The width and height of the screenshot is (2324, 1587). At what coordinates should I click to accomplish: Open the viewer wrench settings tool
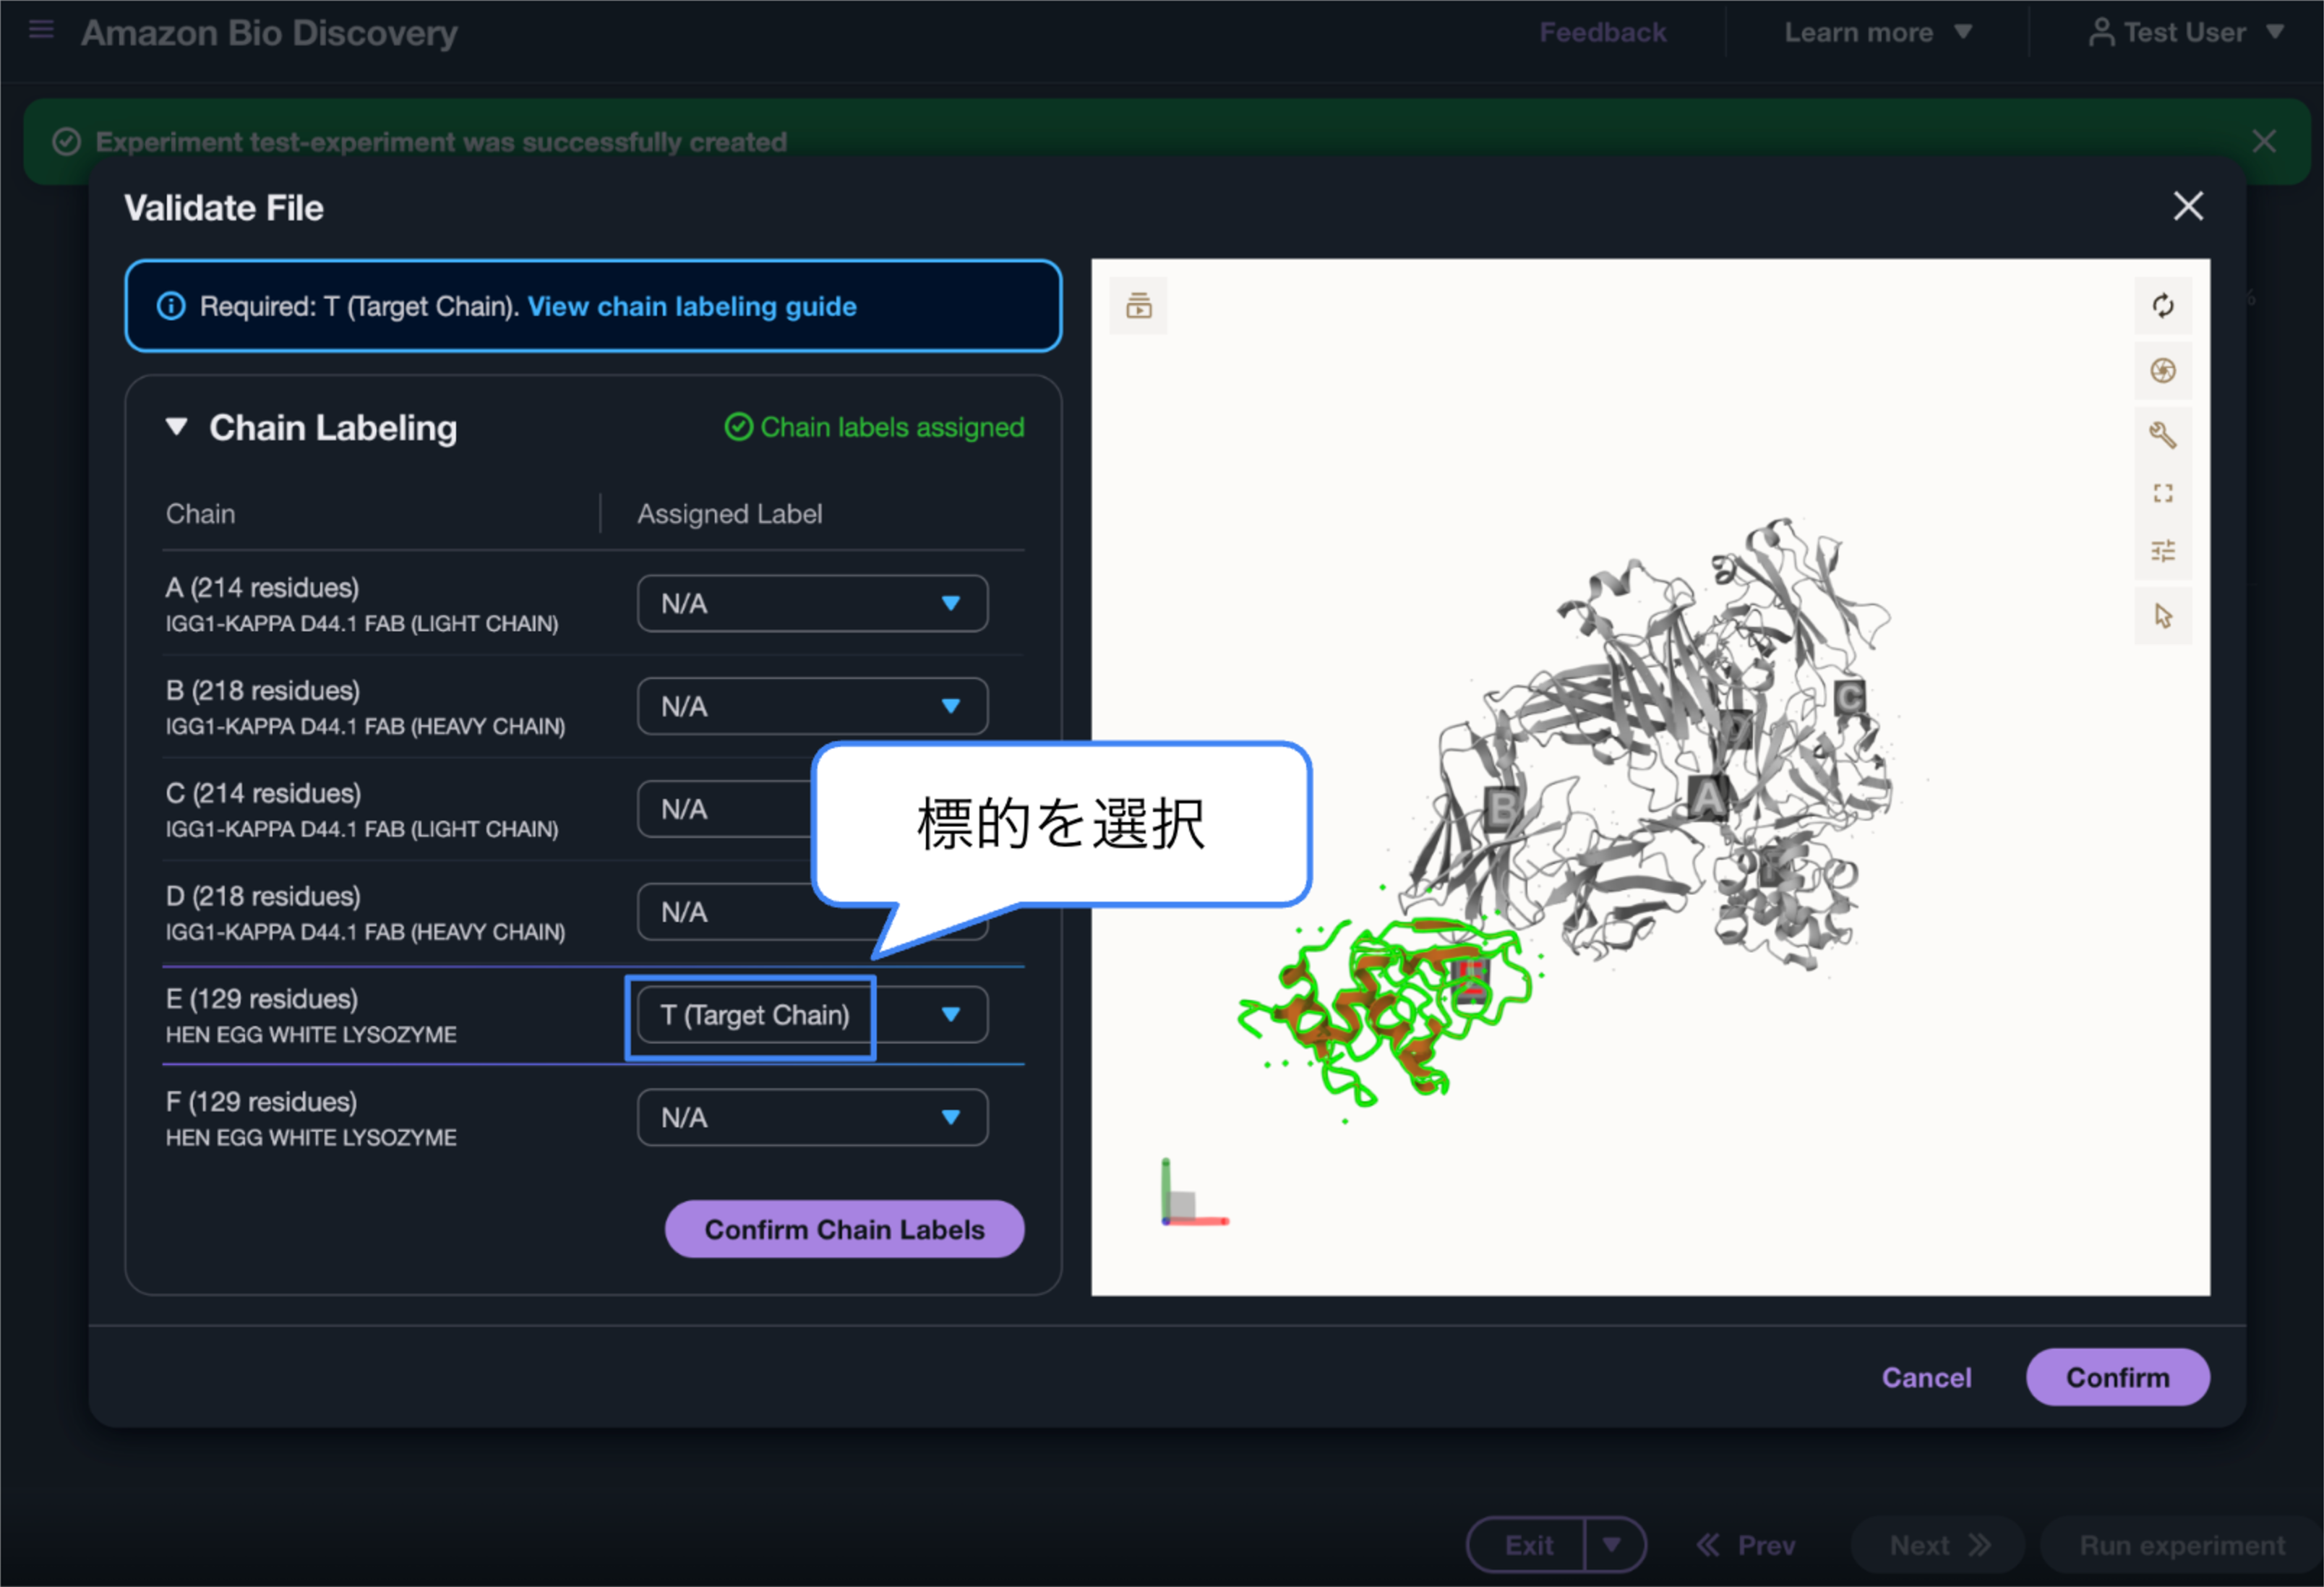2162,435
